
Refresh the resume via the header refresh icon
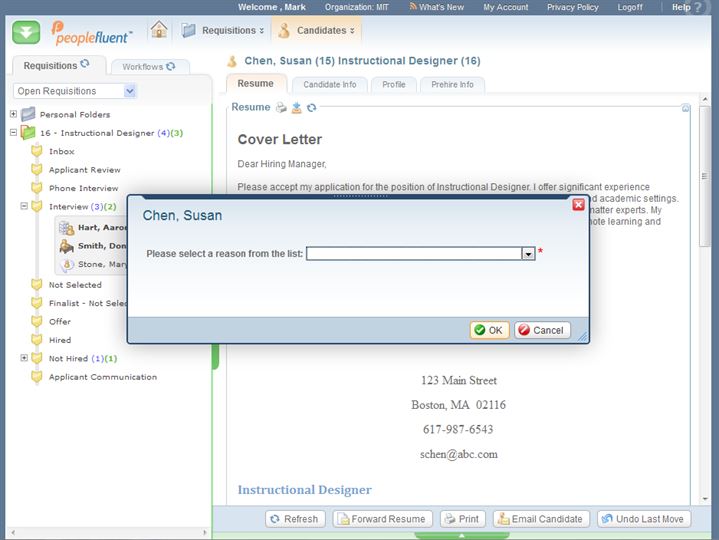click(311, 108)
